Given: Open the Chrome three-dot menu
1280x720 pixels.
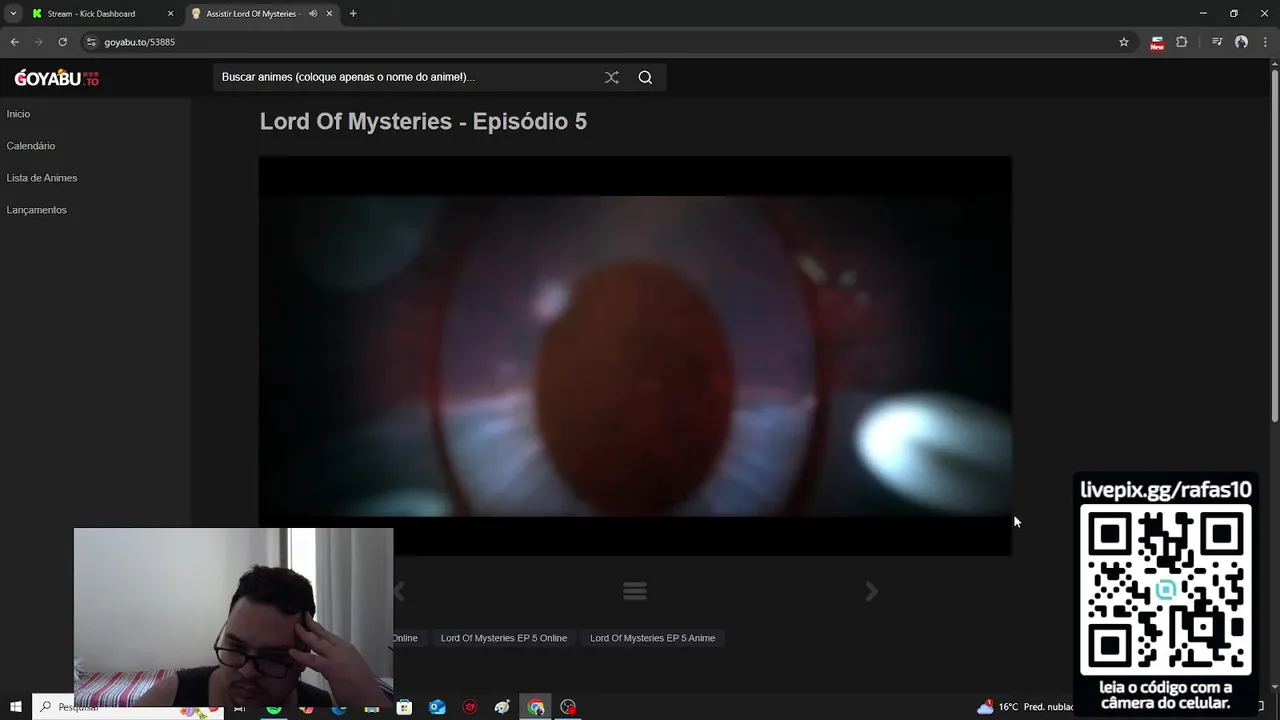Looking at the screenshot, I should 1264,42.
